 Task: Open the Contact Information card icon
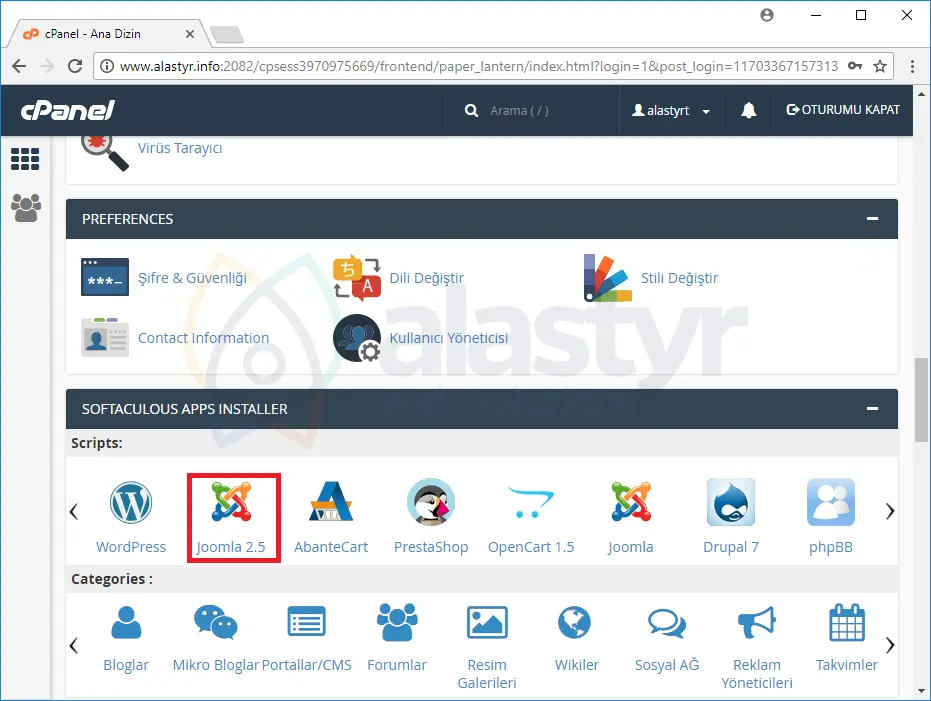pos(104,337)
